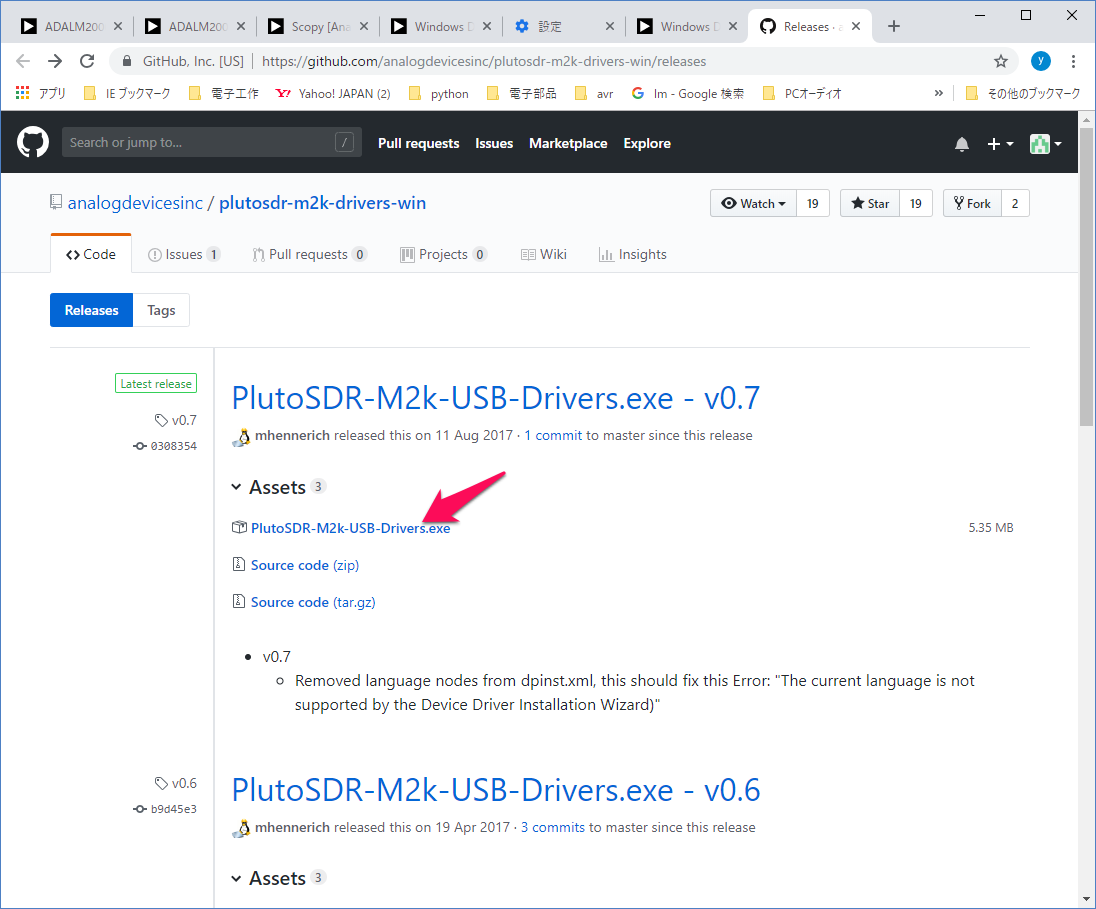Open Chrome three-dot menu
This screenshot has height=909, width=1096.
point(1074,61)
